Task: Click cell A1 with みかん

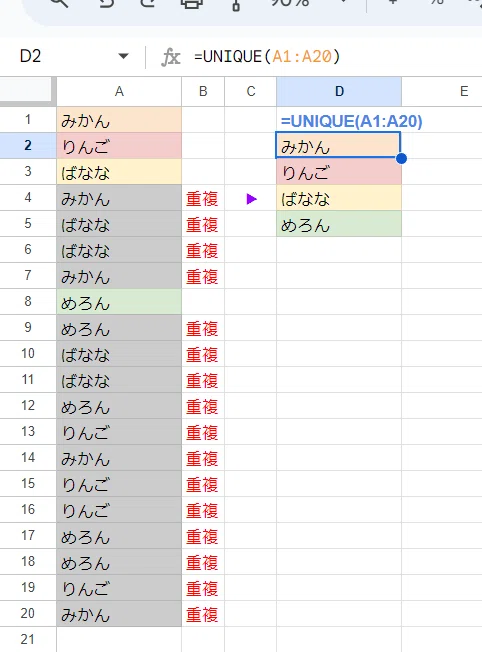Action: tap(119, 119)
